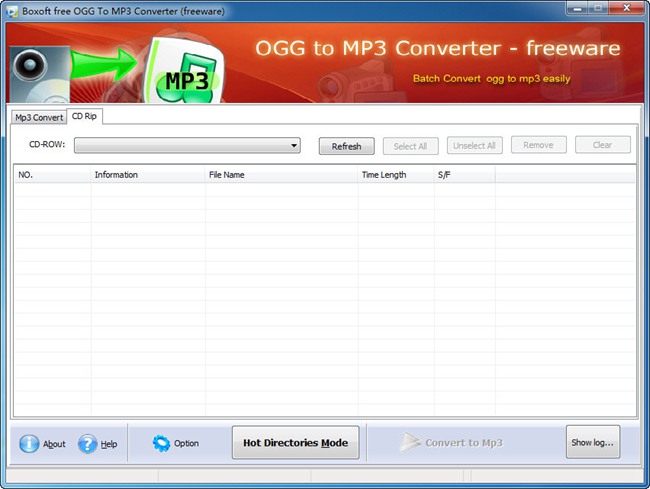Click the Option gear icon
Screen dimensions: 650x489
point(161,443)
